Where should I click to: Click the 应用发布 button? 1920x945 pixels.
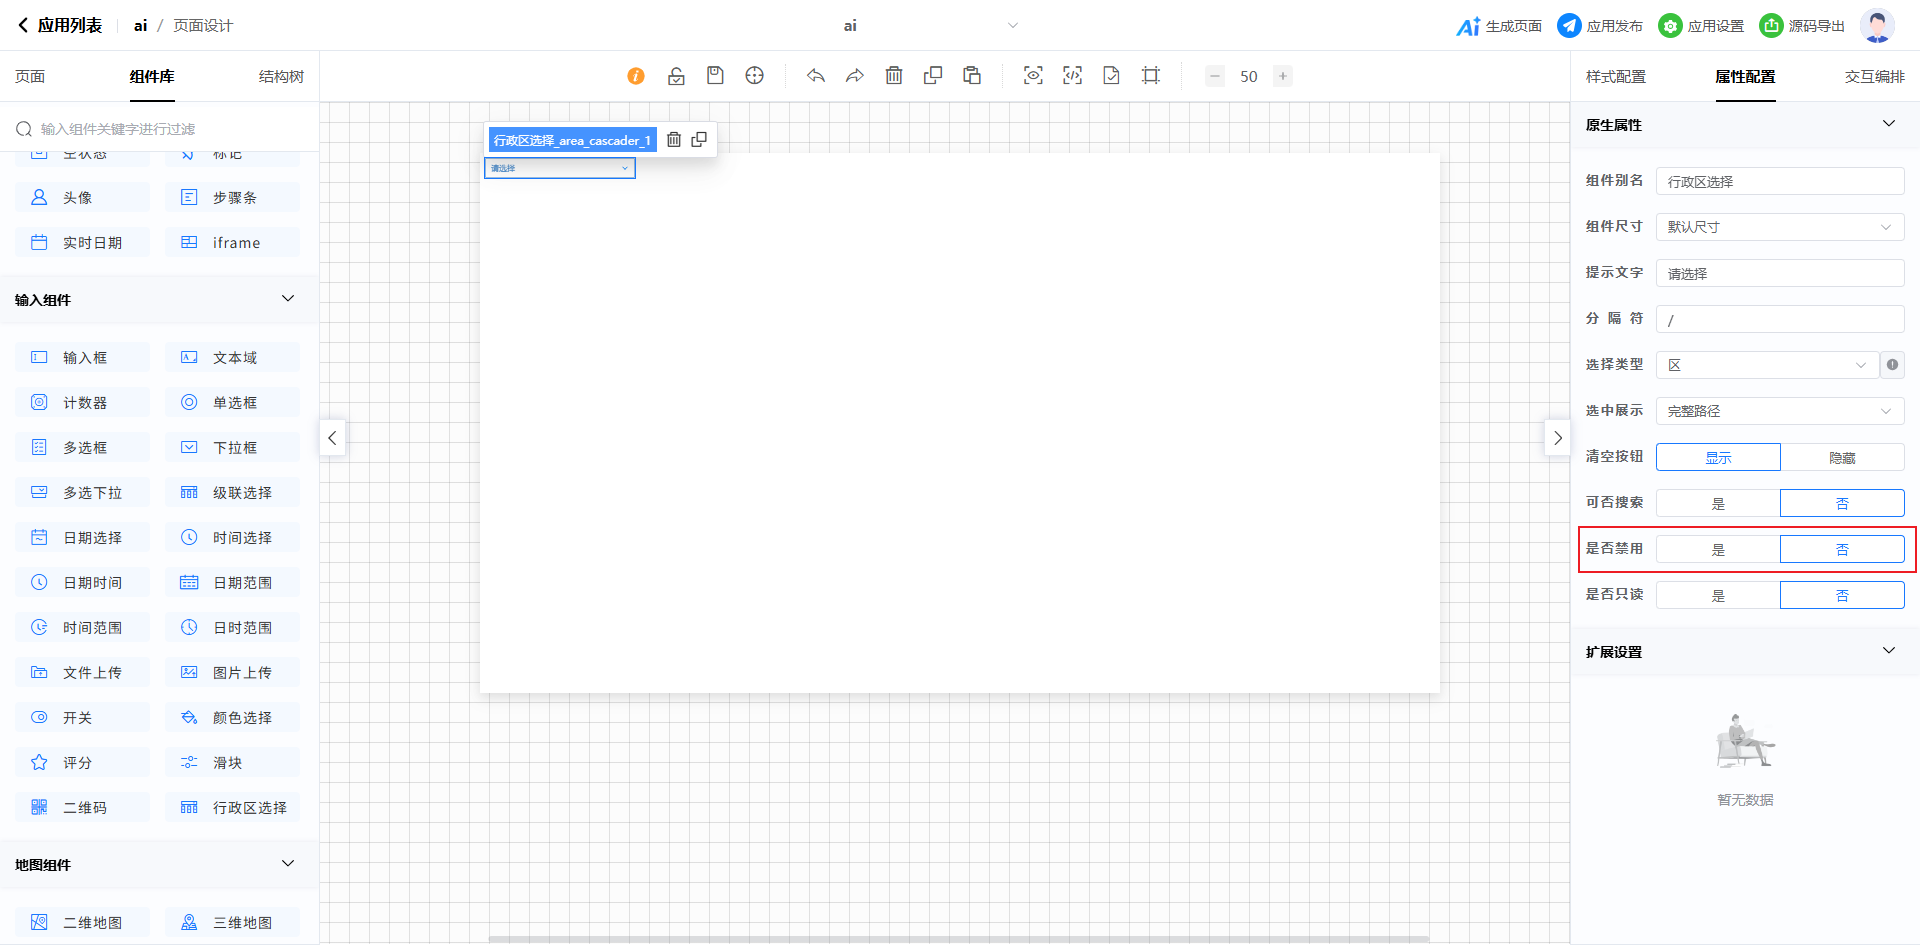pos(1600,26)
